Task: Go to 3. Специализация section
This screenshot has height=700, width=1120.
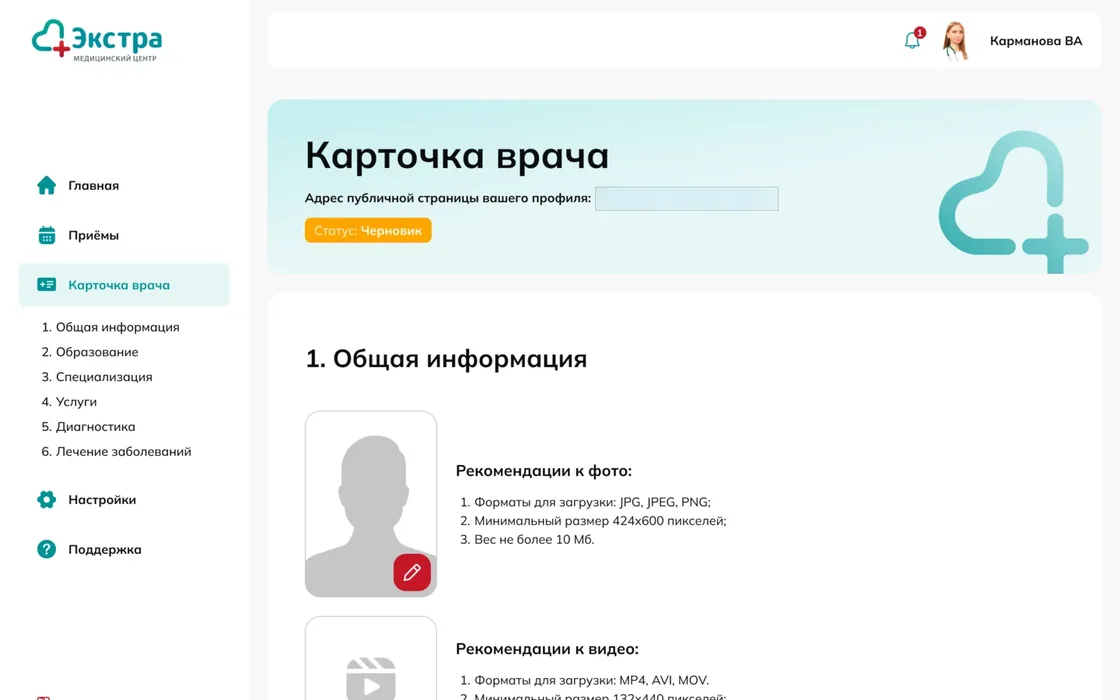Action: pos(96,377)
